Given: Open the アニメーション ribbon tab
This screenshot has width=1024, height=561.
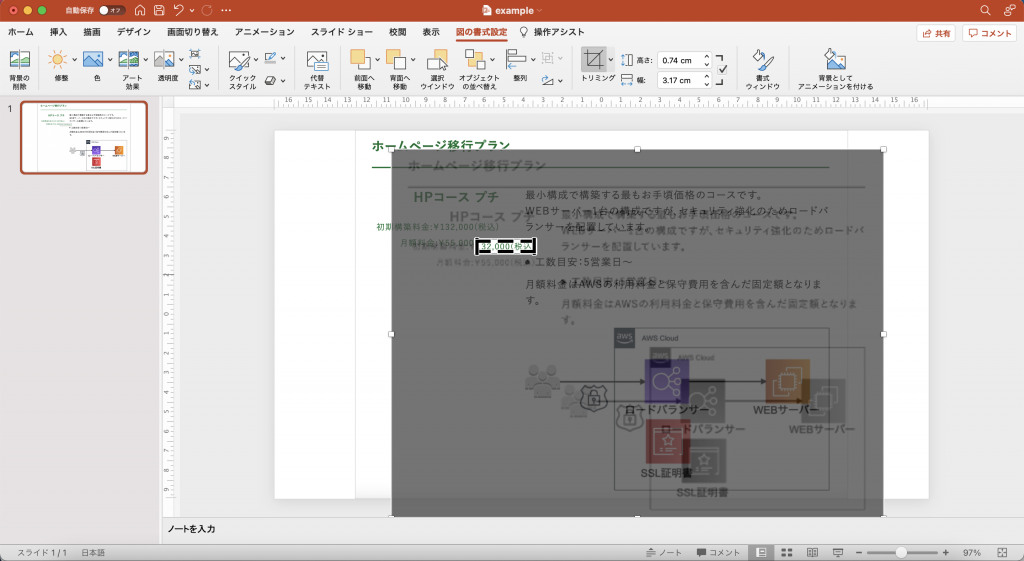Looking at the screenshot, I should pyautogui.click(x=264, y=32).
